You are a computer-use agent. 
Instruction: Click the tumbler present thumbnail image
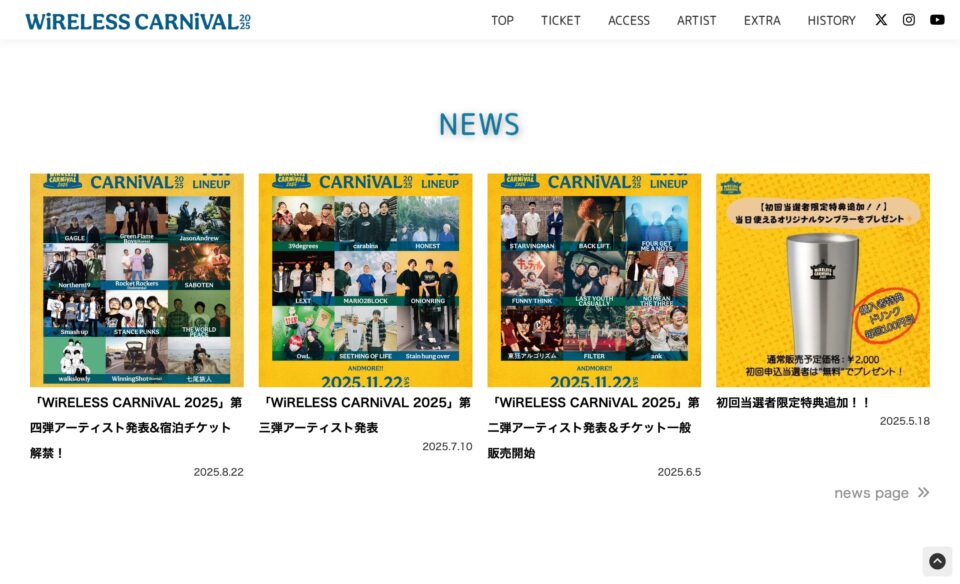pyautogui.click(x=822, y=280)
